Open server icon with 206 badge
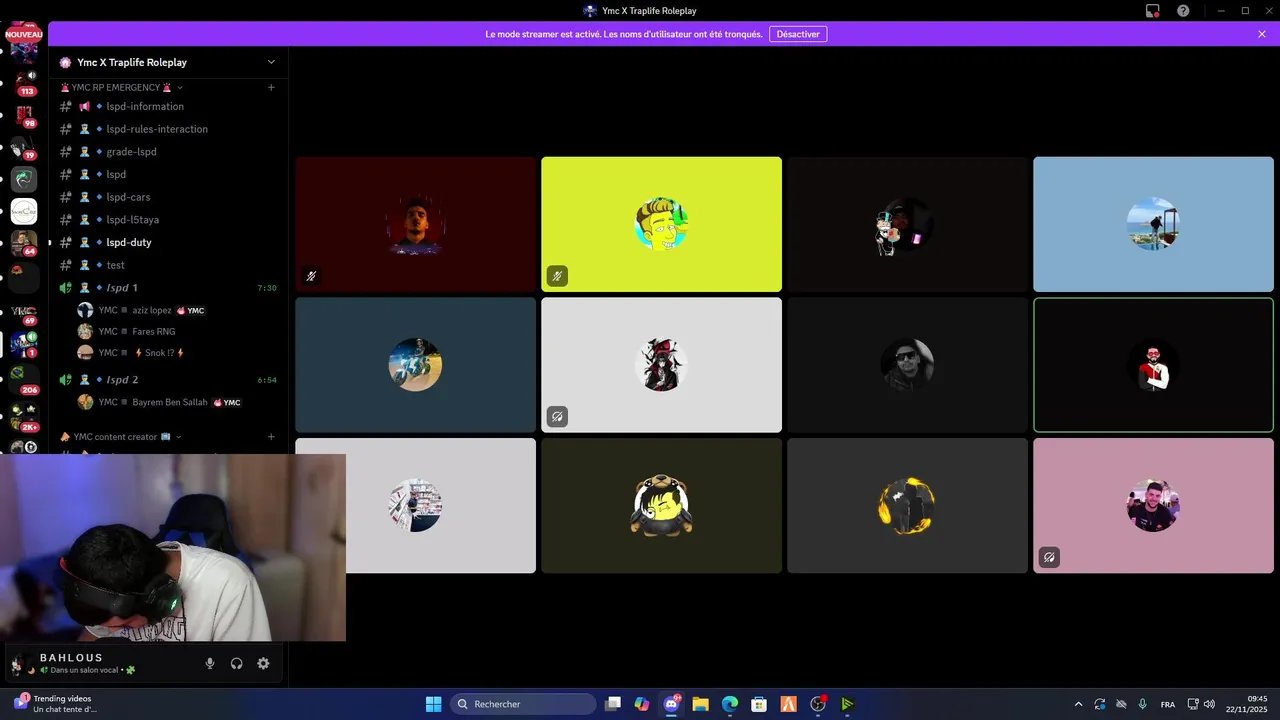 coord(24,378)
